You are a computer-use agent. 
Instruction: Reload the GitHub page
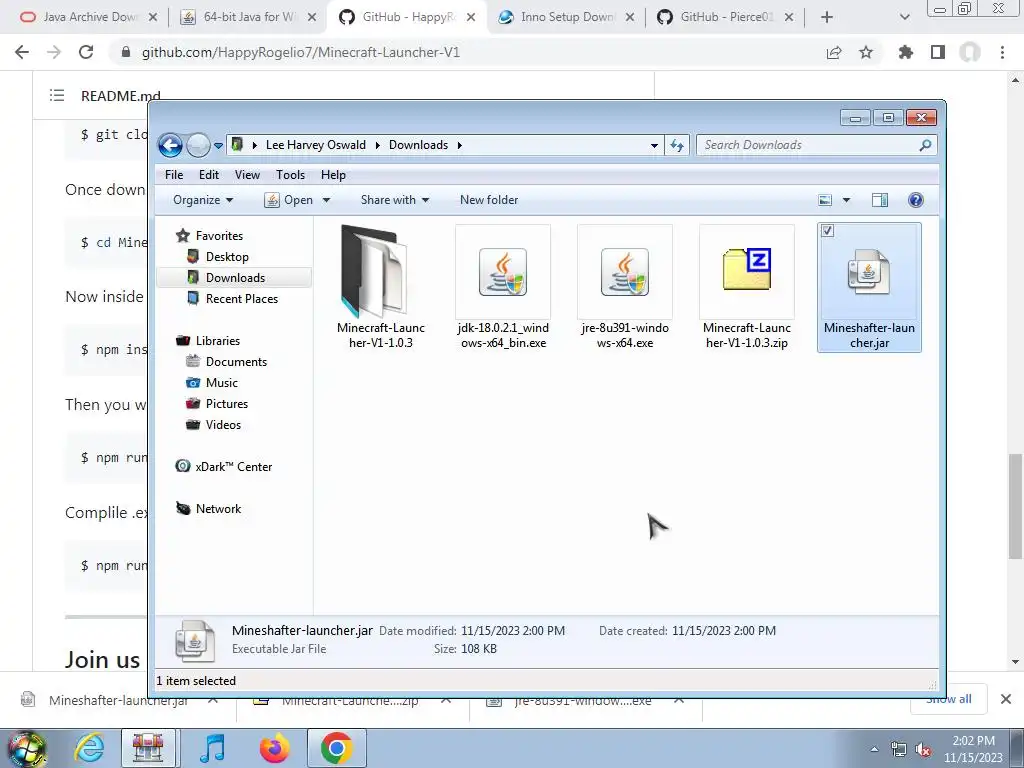tap(86, 52)
